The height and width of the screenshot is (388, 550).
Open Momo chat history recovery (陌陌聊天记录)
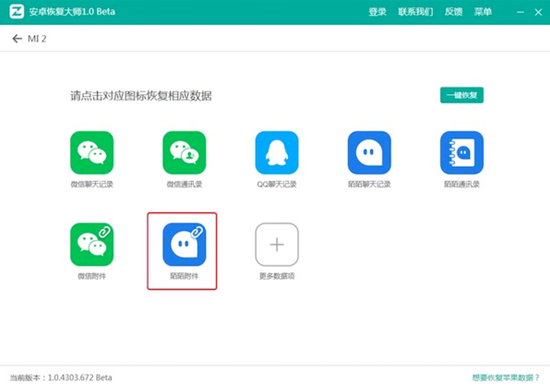pos(369,153)
